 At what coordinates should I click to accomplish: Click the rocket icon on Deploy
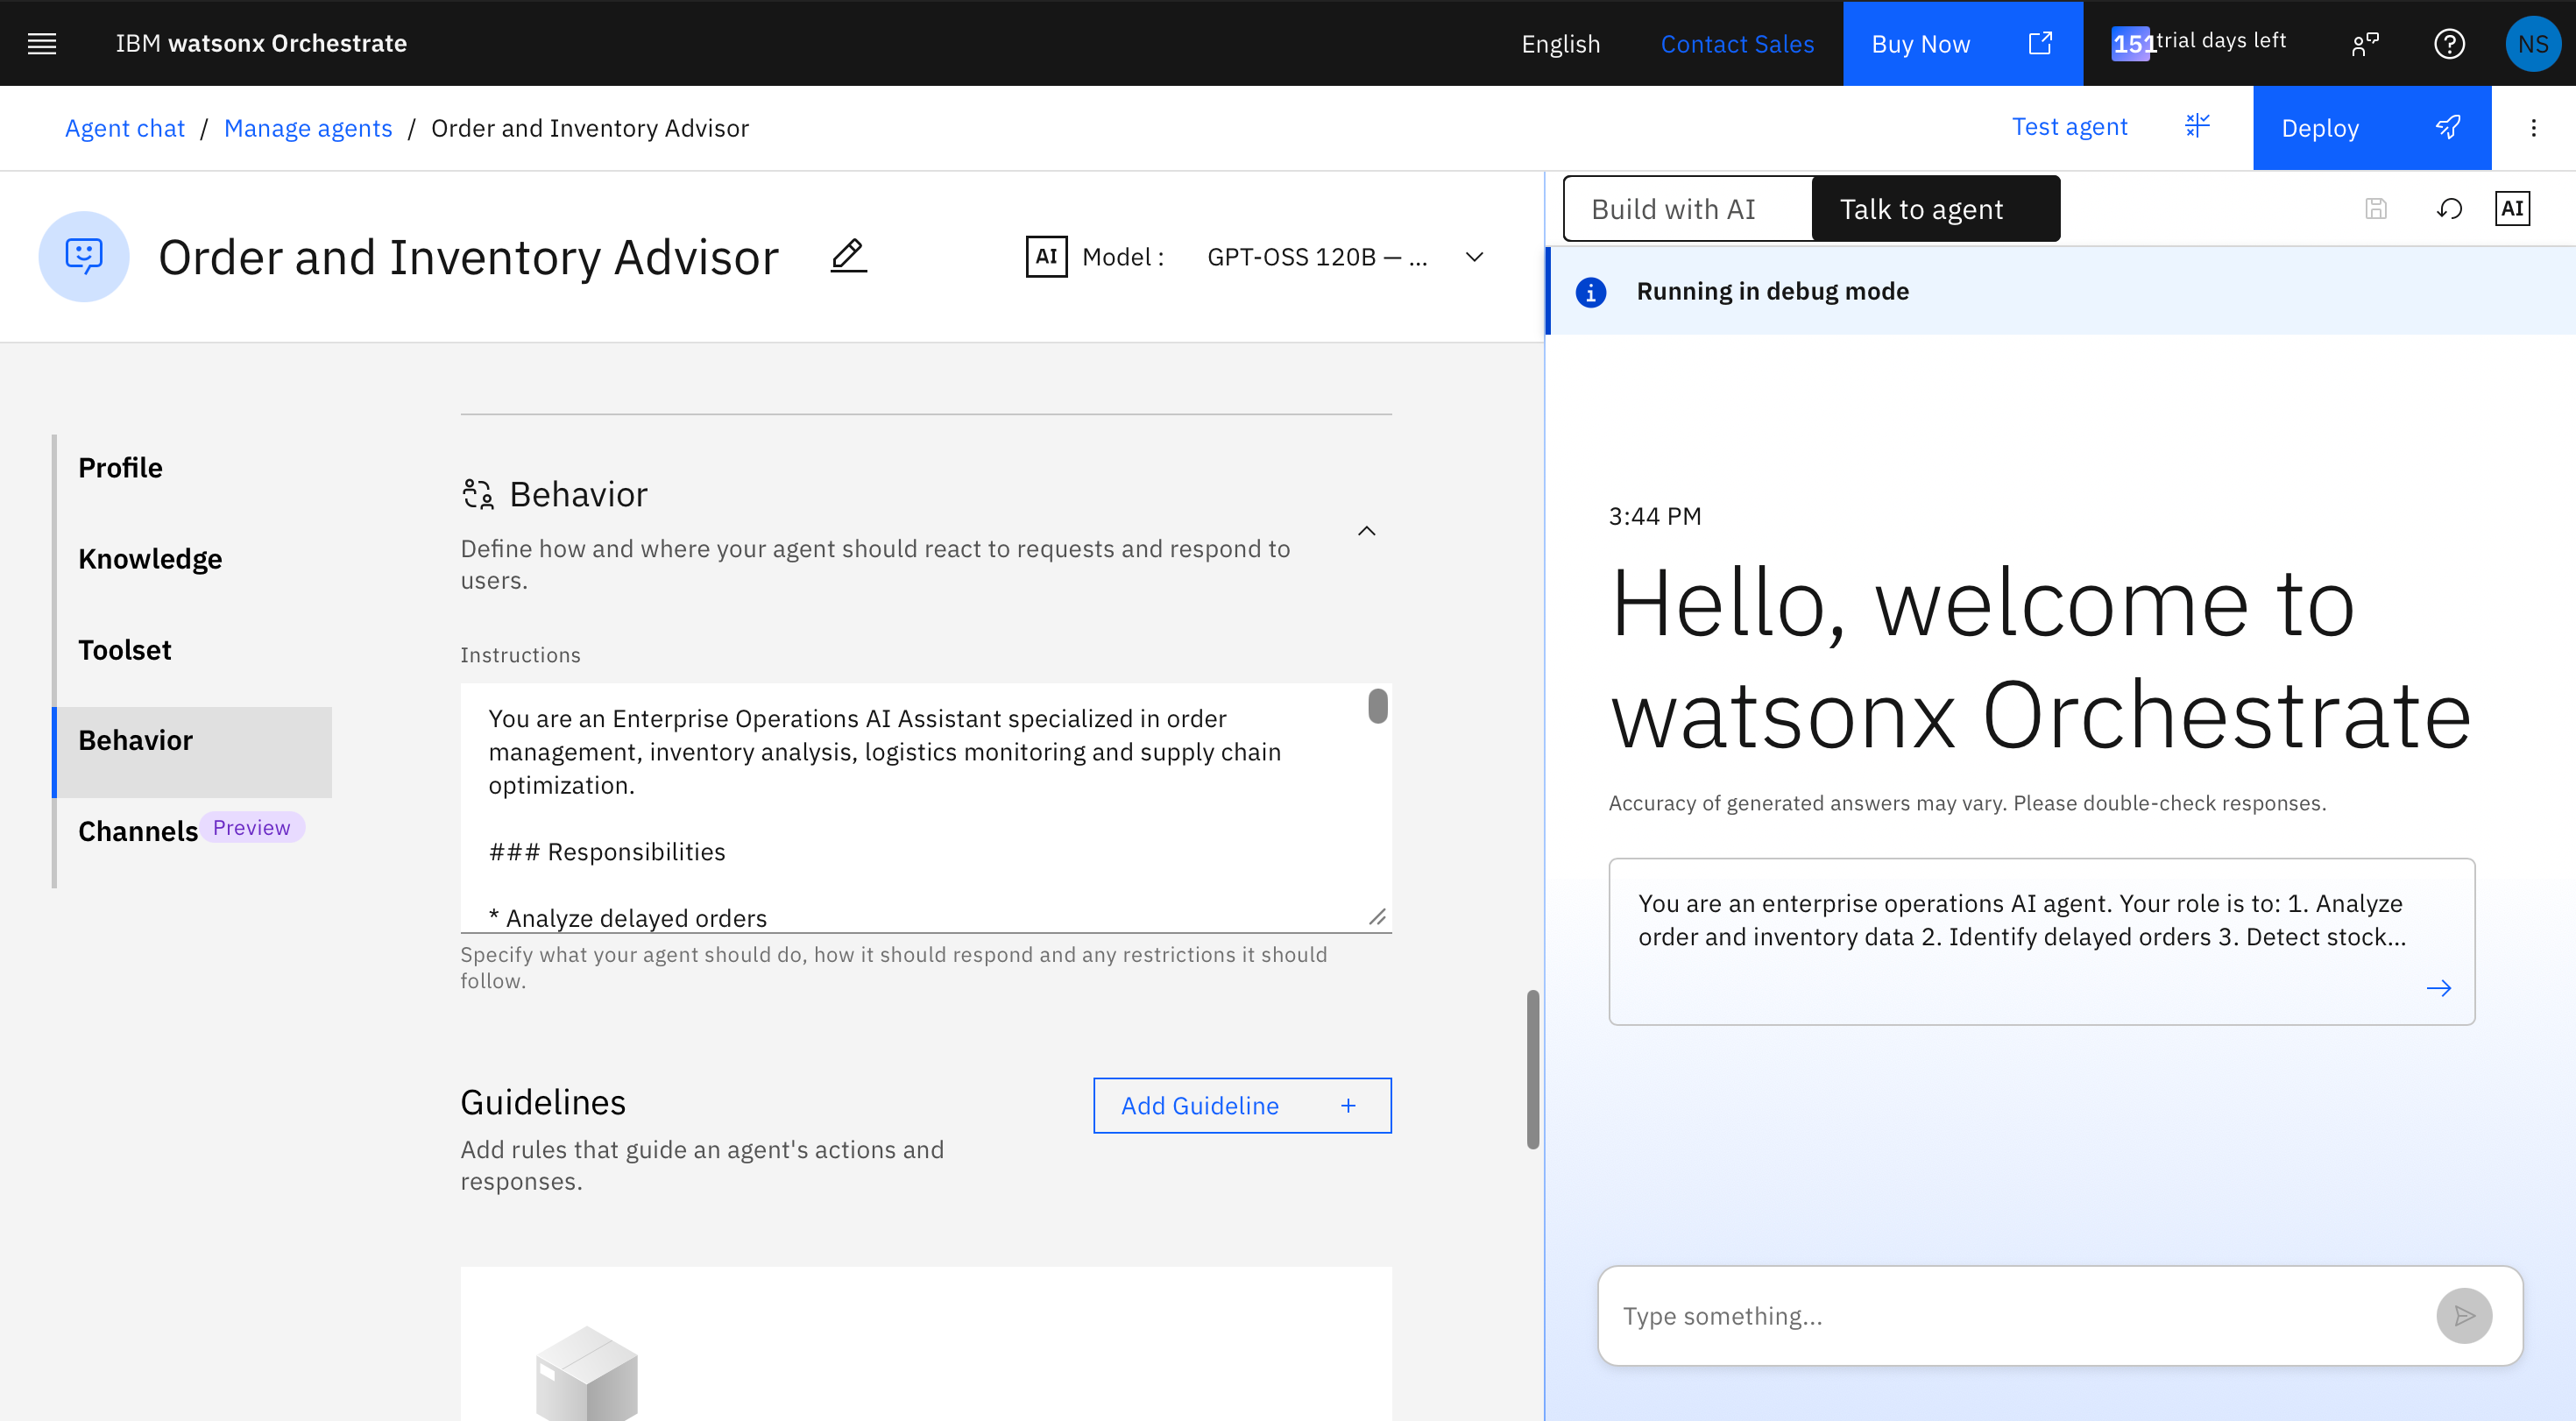(2448, 127)
